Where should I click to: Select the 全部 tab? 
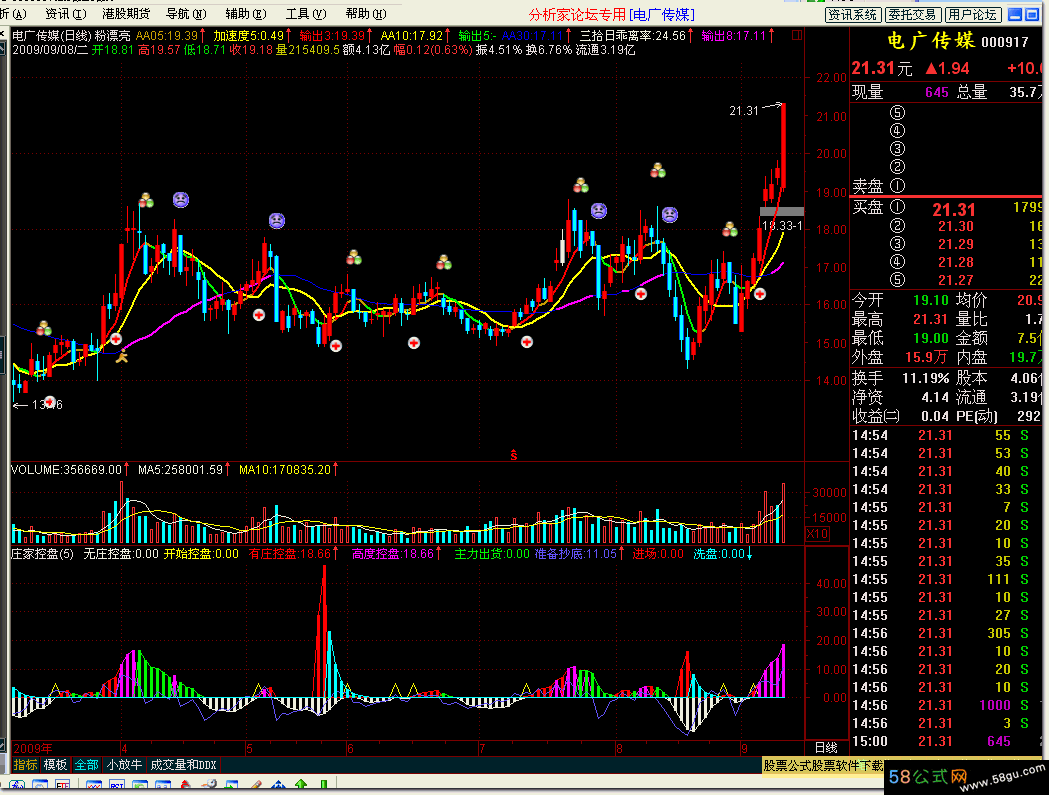tap(86, 765)
